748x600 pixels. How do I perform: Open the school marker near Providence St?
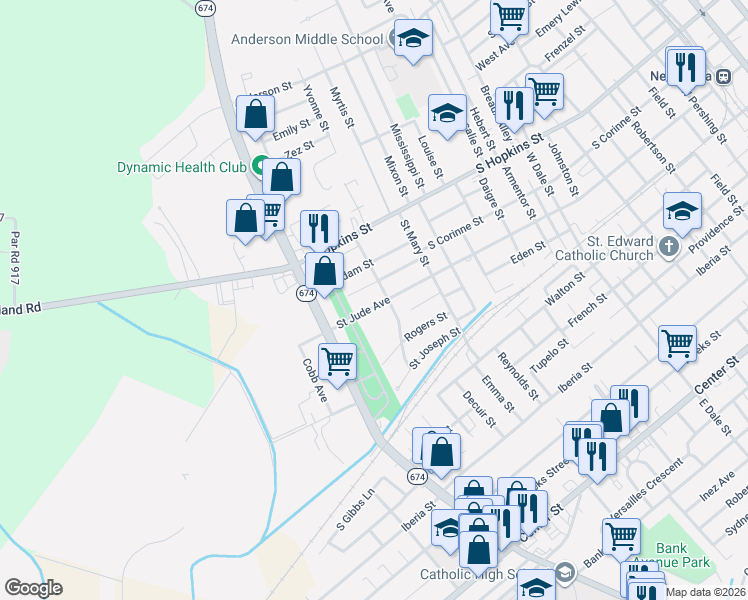682,212
